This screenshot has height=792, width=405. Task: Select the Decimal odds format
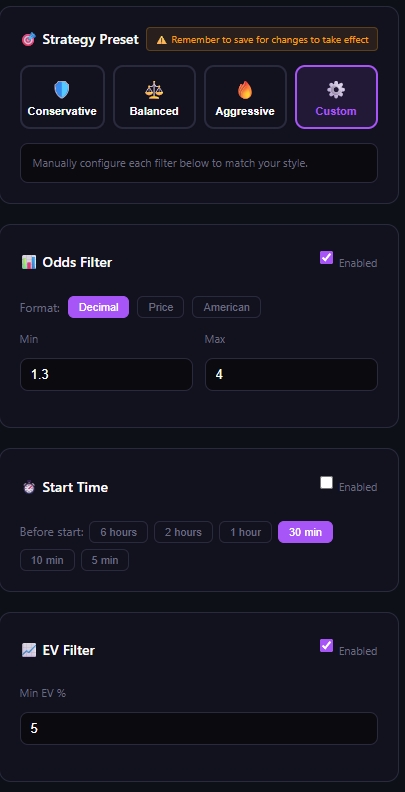(98, 307)
